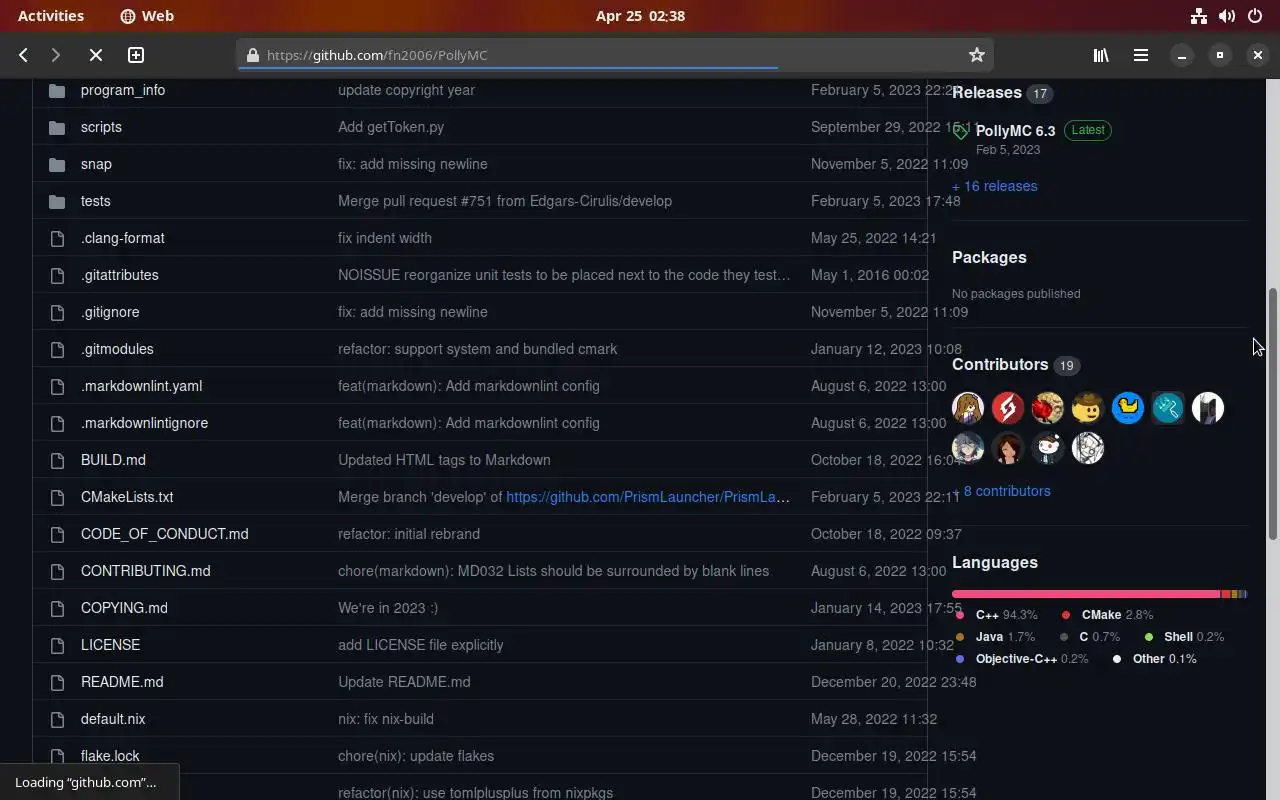Open the Releases section heading
The width and height of the screenshot is (1280, 800).
pyautogui.click(x=987, y=92)
